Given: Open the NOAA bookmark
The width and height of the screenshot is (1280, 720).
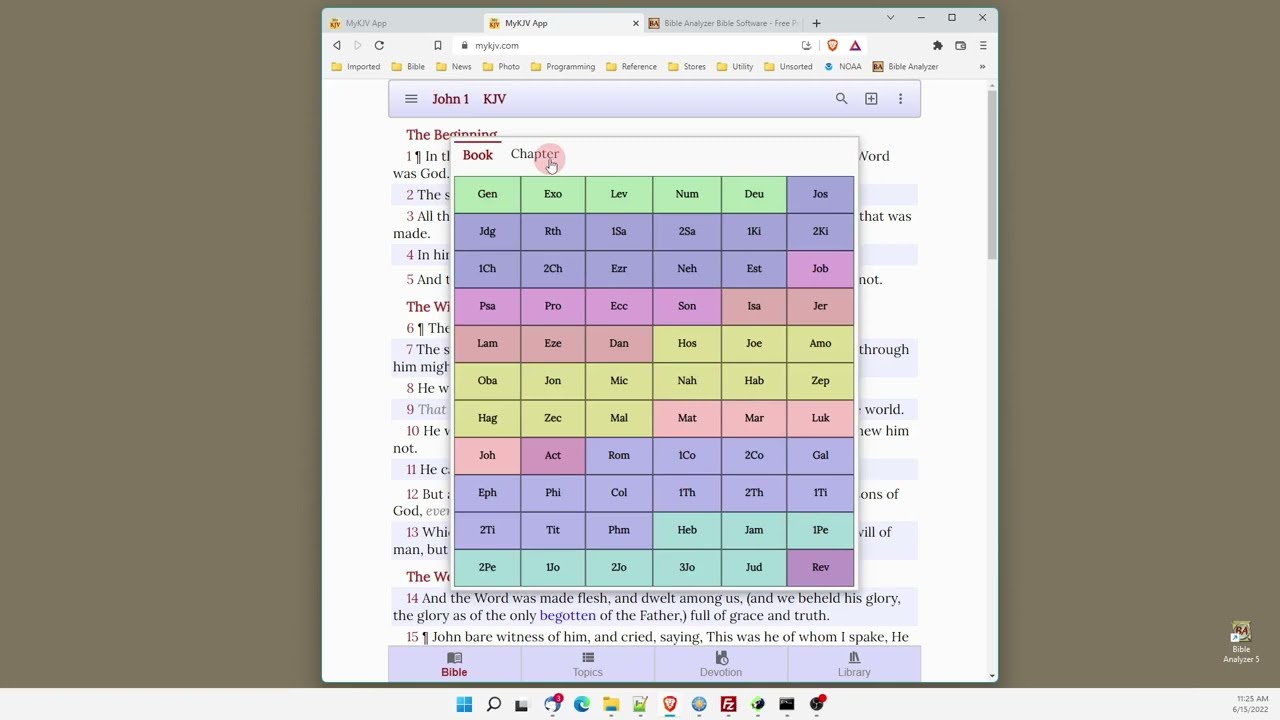Looking at the screenshot, I should 842,67.
